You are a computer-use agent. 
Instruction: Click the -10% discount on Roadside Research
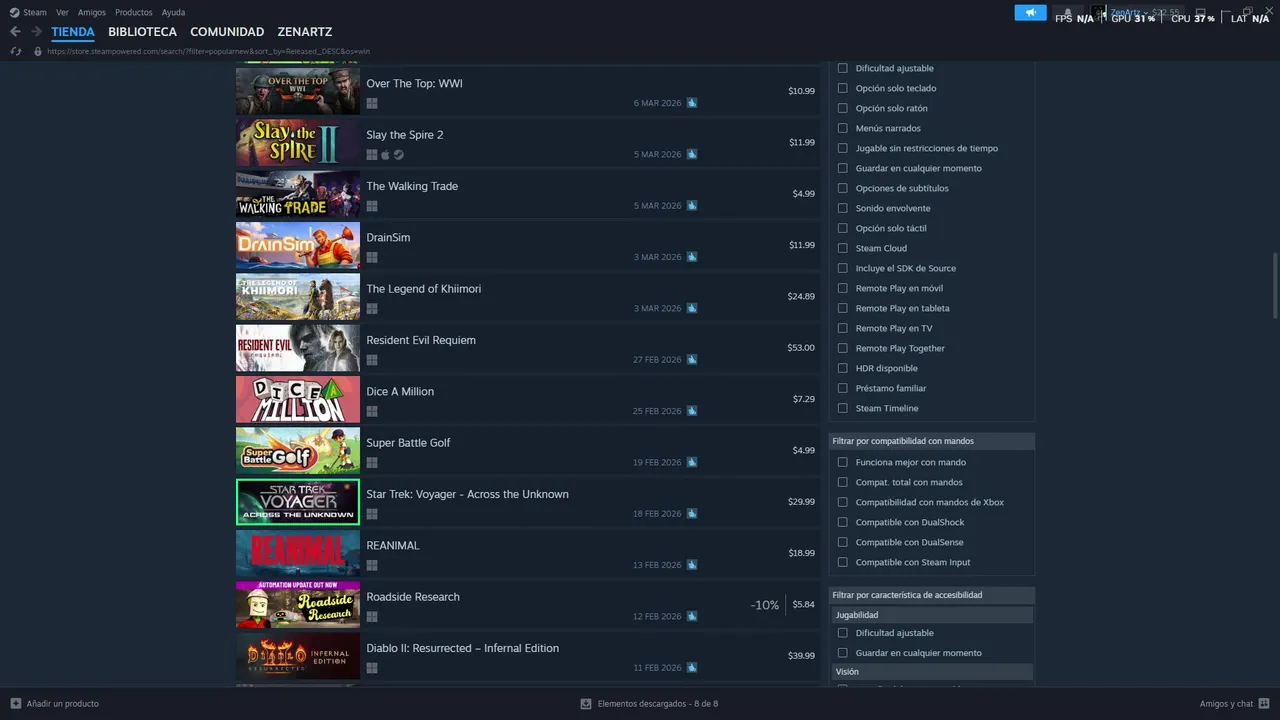tap(765, 605)
